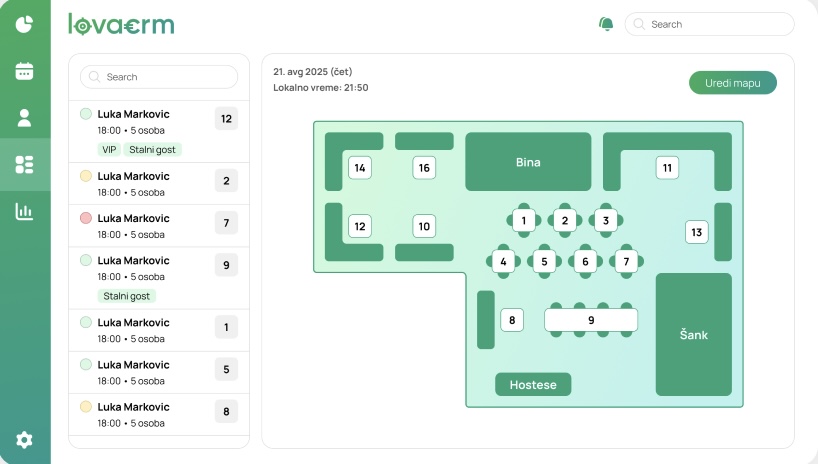The image size is (818, 464).
Task: Open the guests person icon
Action: pyautogui.click(x=25, y=118)
